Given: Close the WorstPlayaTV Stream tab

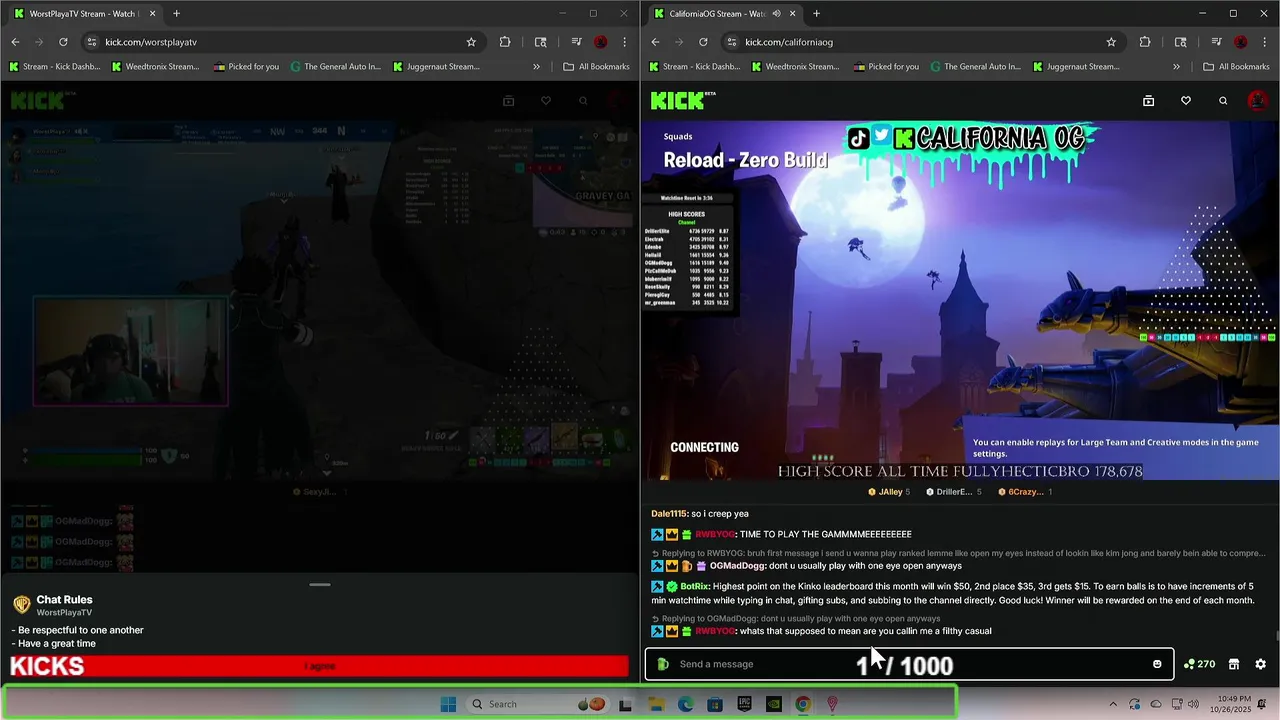Looking at the screenshot, I should 153,14.
